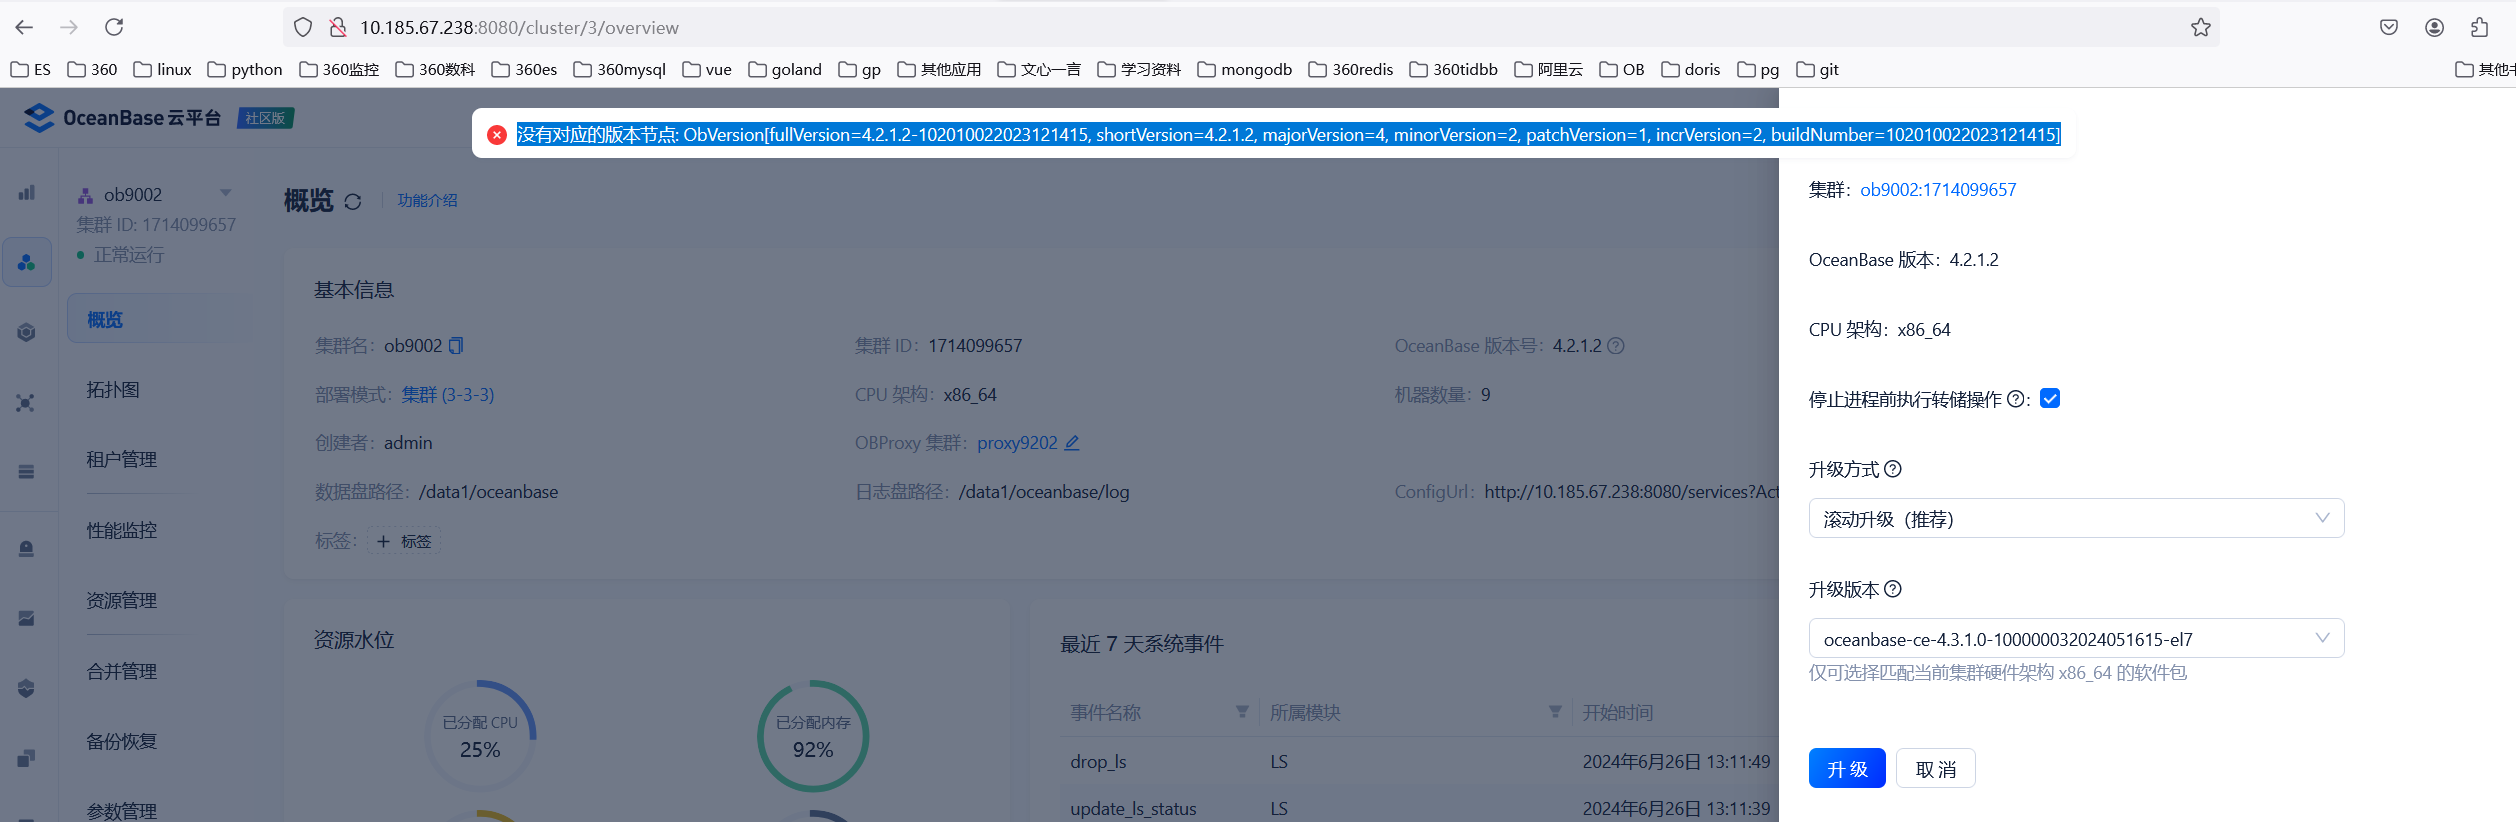Click the insecure connection lock icon
Viewport: 2516px width, 822px height.
click(338, 27)
